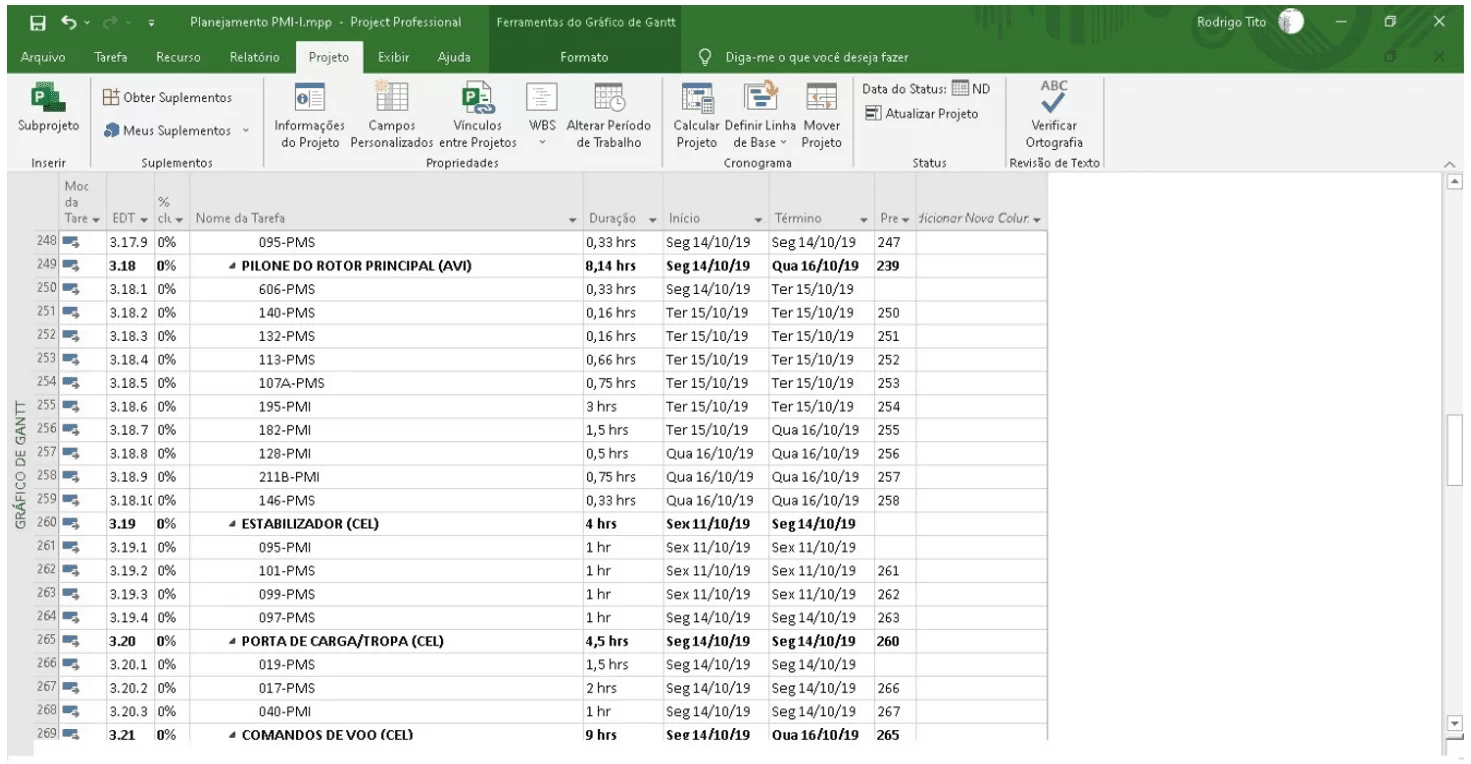
Task: Switch to the Tarefa ribbon tab
Action: [110, 57]
